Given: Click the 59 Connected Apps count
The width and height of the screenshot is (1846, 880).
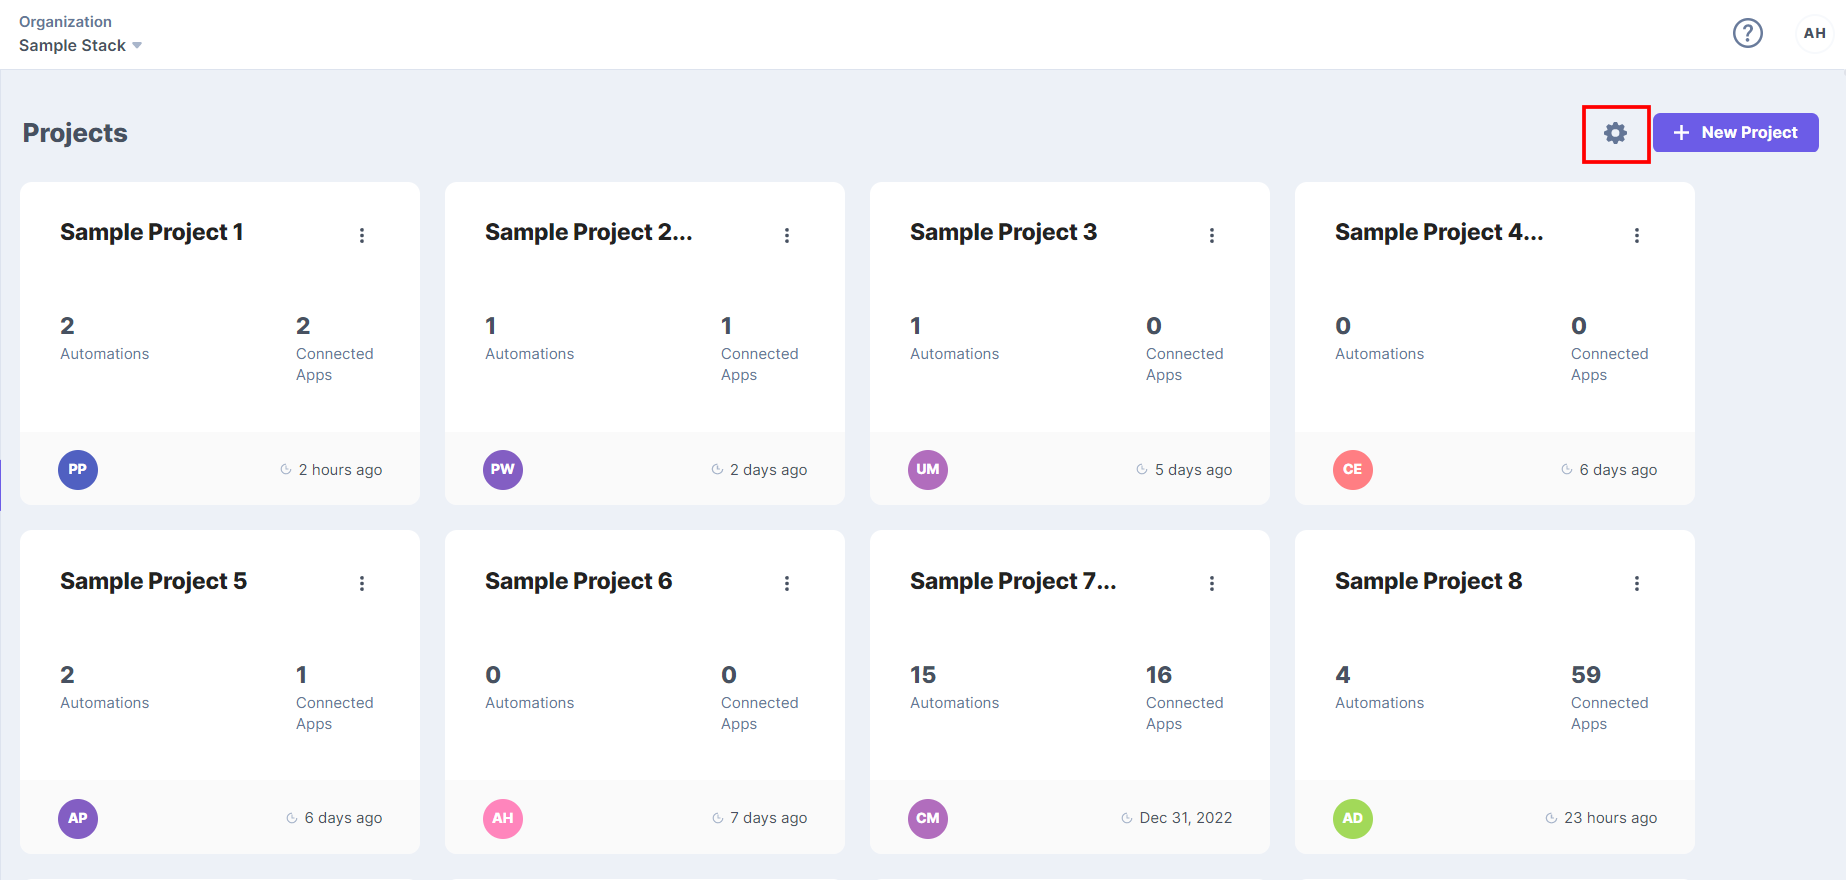Looking at the screenshot, I should [1585, 675].
